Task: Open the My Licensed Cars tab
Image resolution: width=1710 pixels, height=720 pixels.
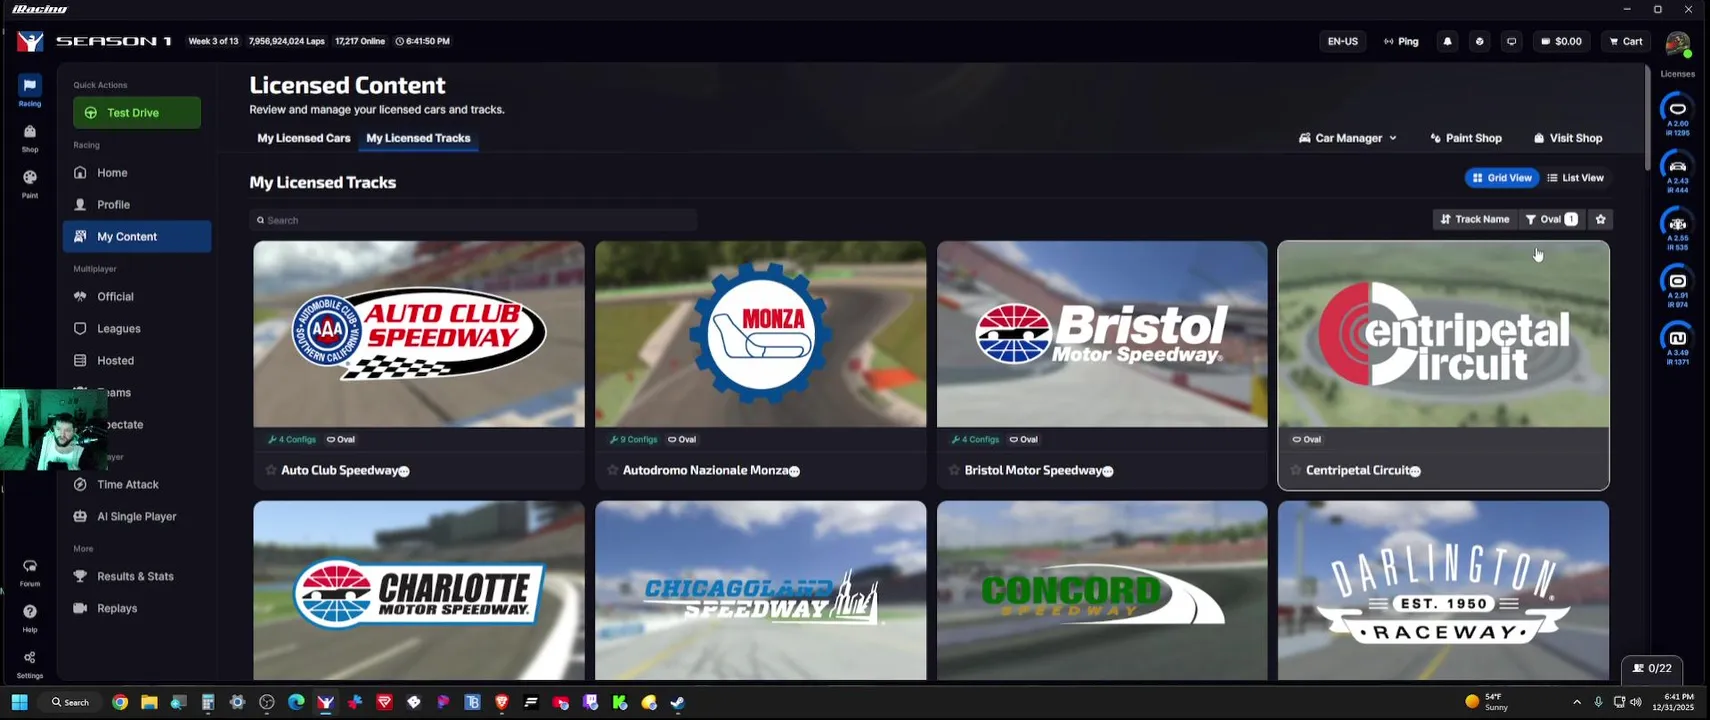Action: click(x=304, y=138)
